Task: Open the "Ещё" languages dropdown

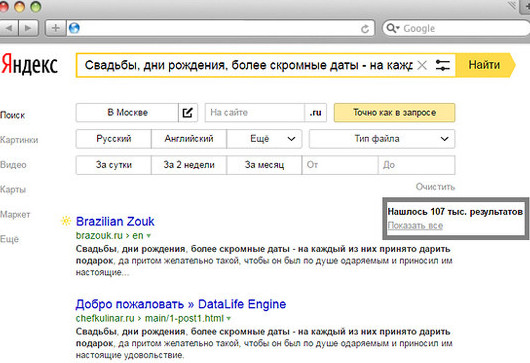Action: coord(264,139)
